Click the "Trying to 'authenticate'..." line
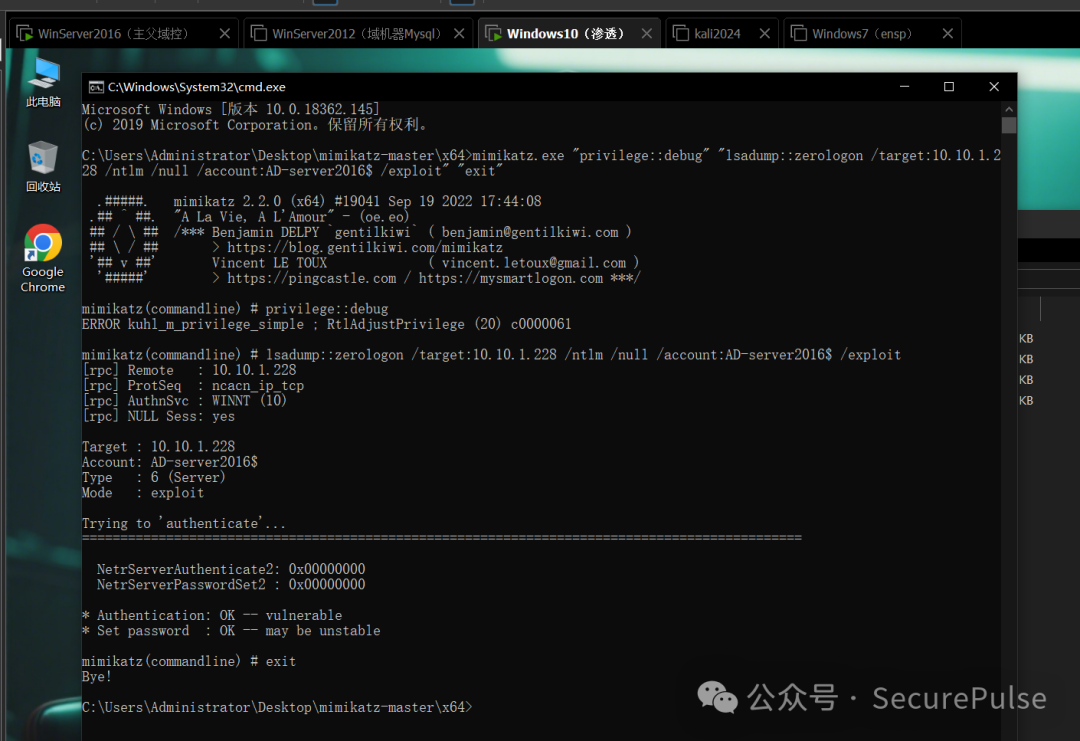The width and height of the screenshot is (1080, 741). tap(184, 523)
